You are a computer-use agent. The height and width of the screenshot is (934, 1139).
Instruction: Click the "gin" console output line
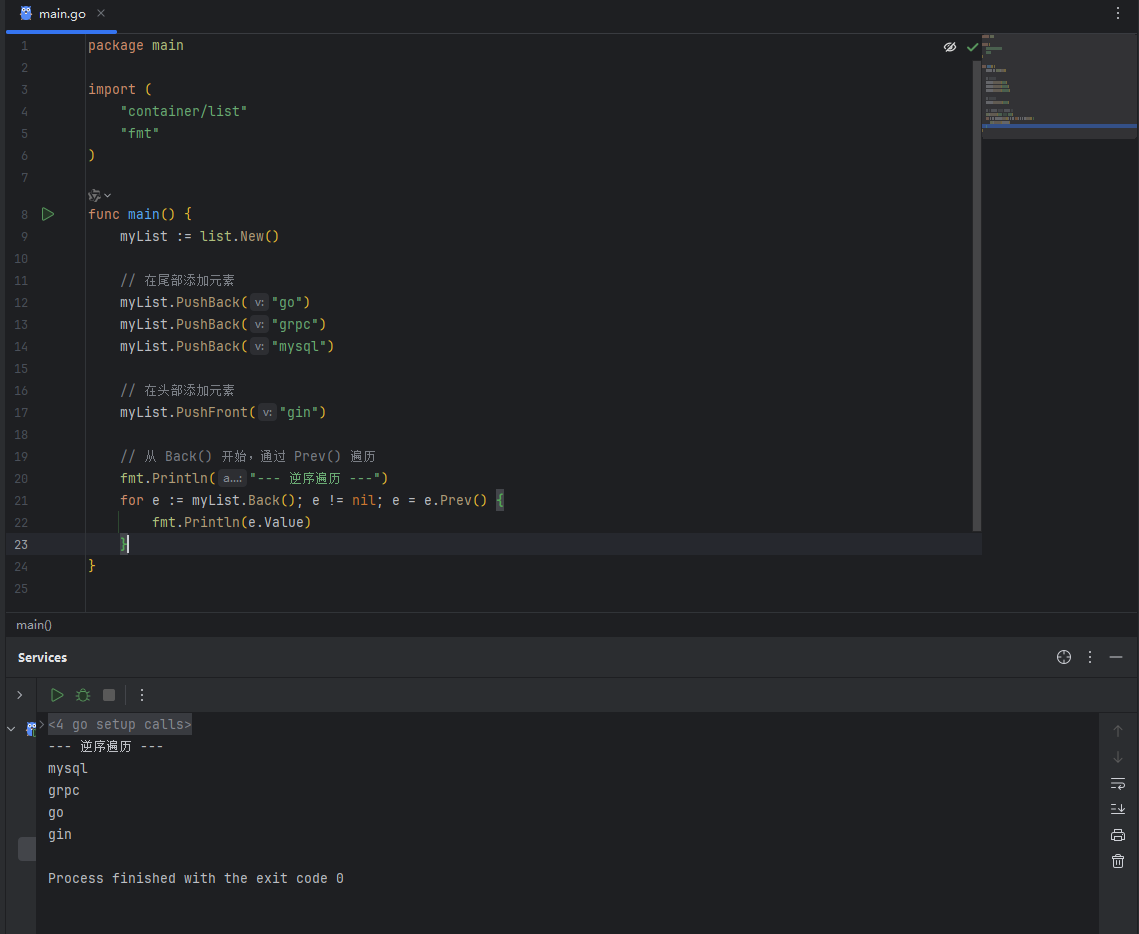click(x=60, y=834)
